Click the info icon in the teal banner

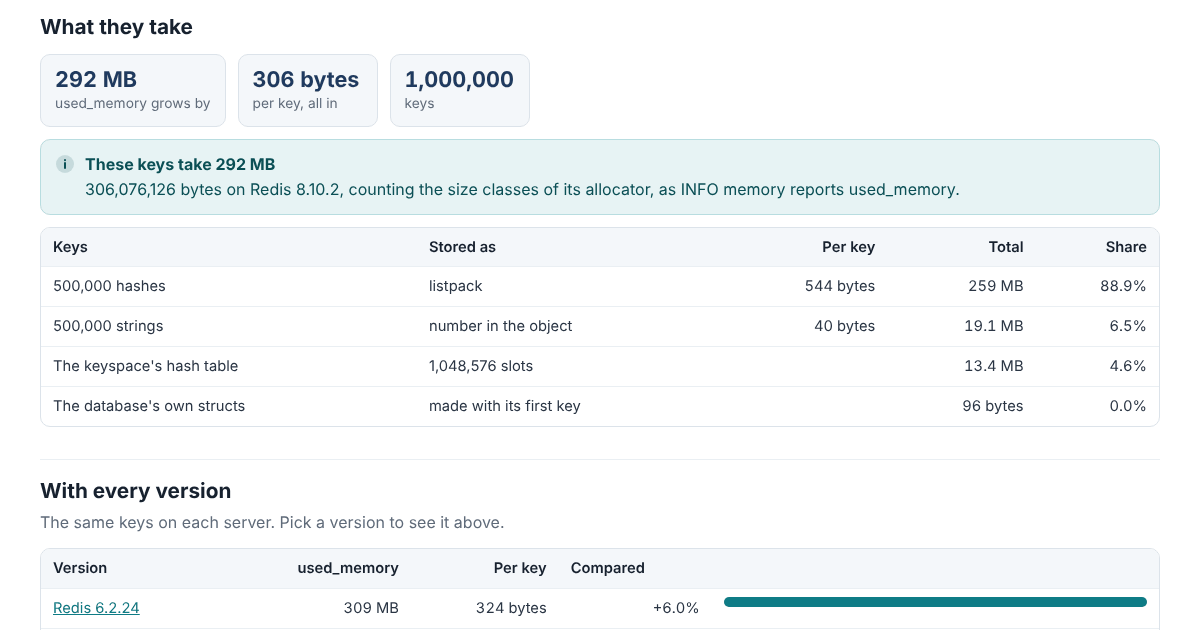pos(65,164)
